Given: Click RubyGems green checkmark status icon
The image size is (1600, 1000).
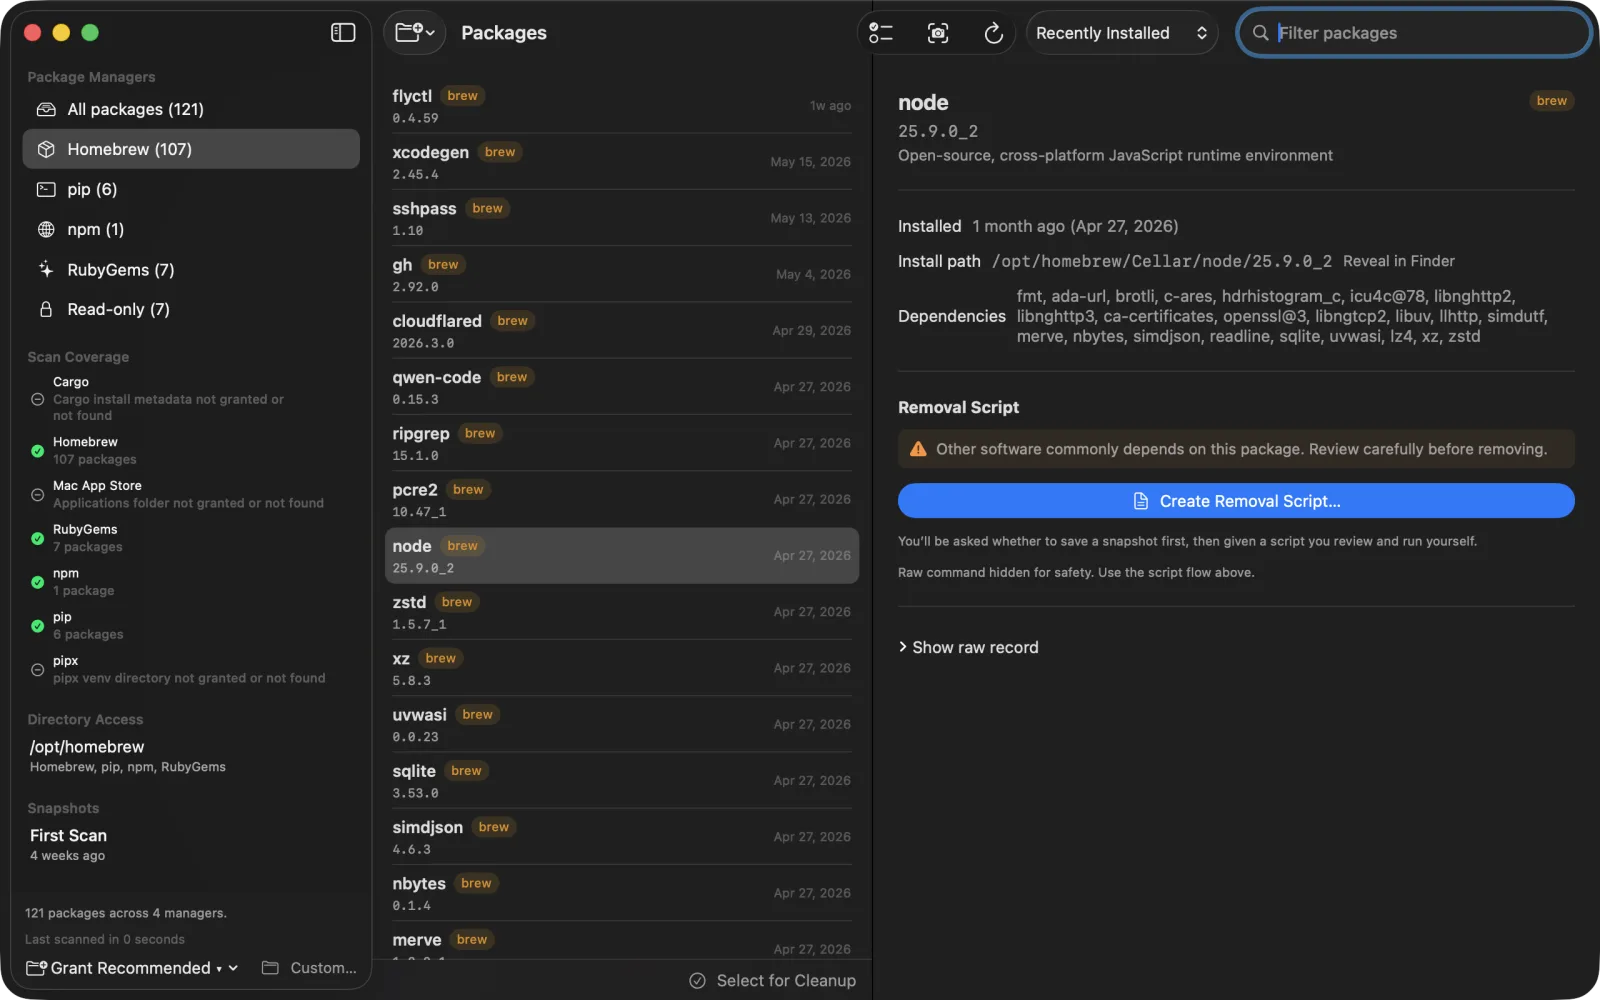Looking at the screenshot, I should click(37, 538).
